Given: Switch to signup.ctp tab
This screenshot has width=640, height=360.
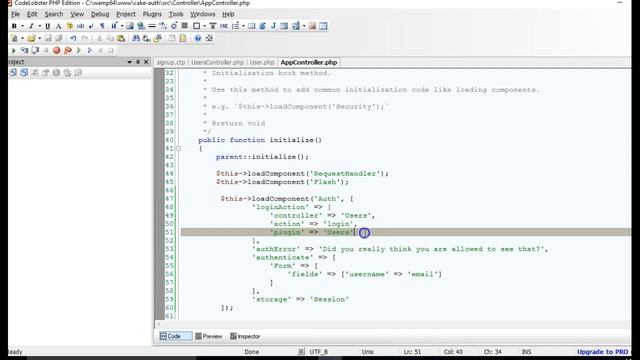Looking at the screenshot, I should (x=171, y=62).
